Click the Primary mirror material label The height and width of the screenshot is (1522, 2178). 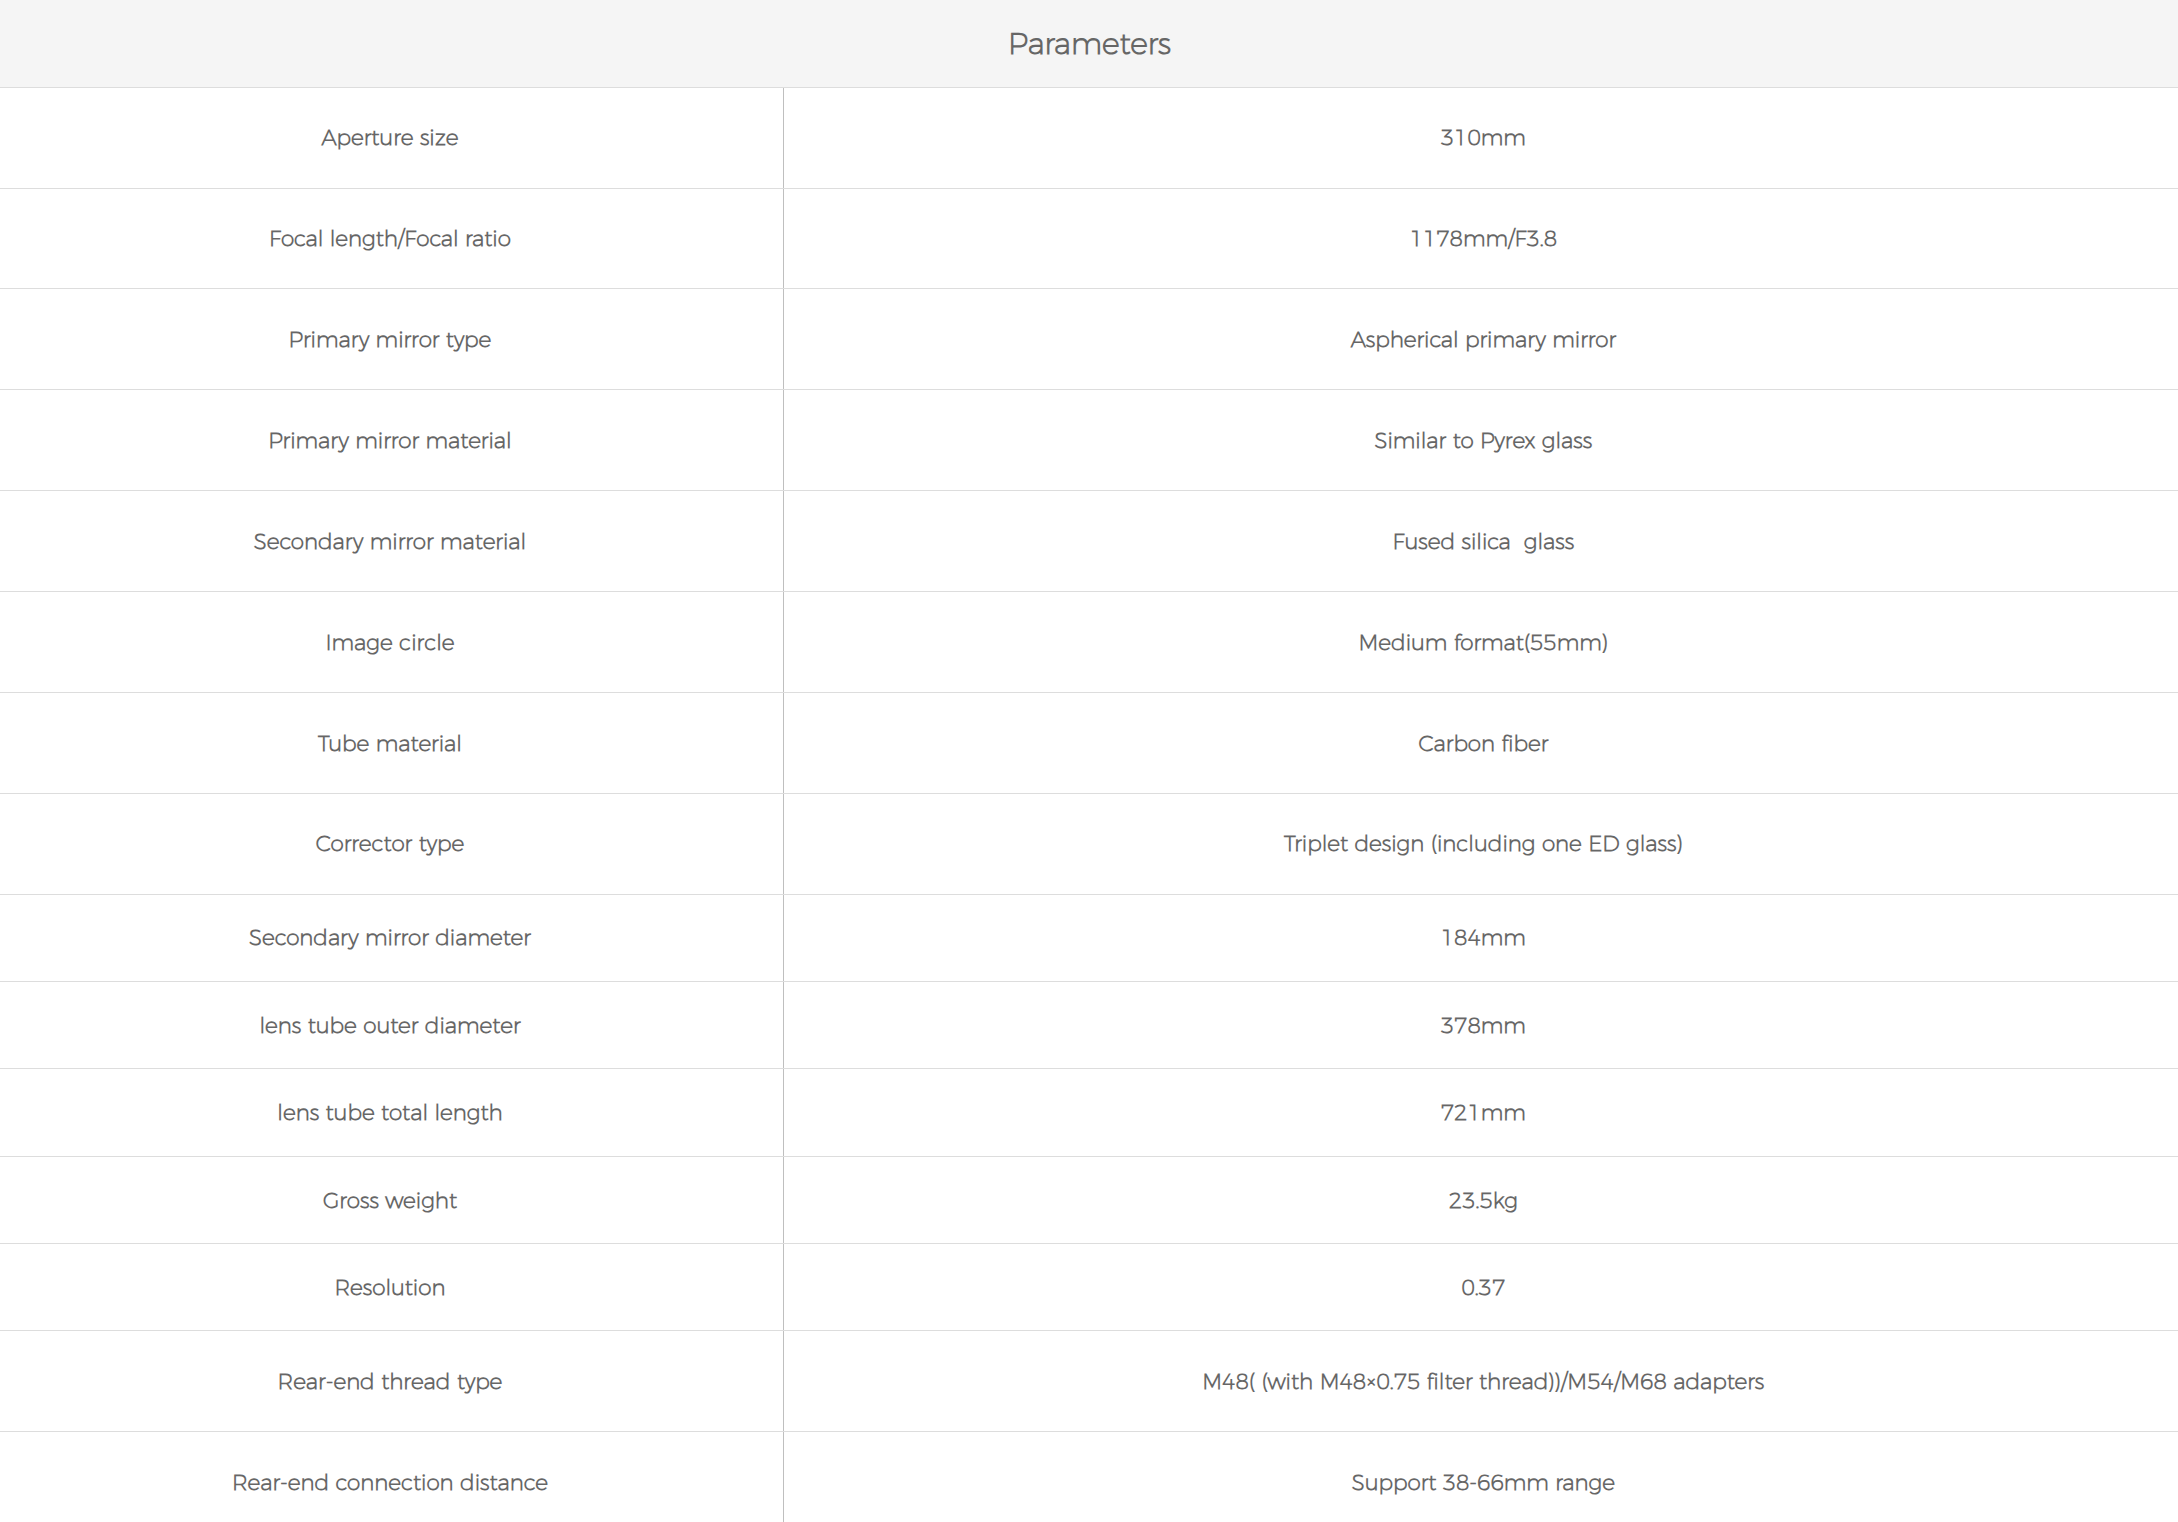pyautogui.click(x=389, y=441)
